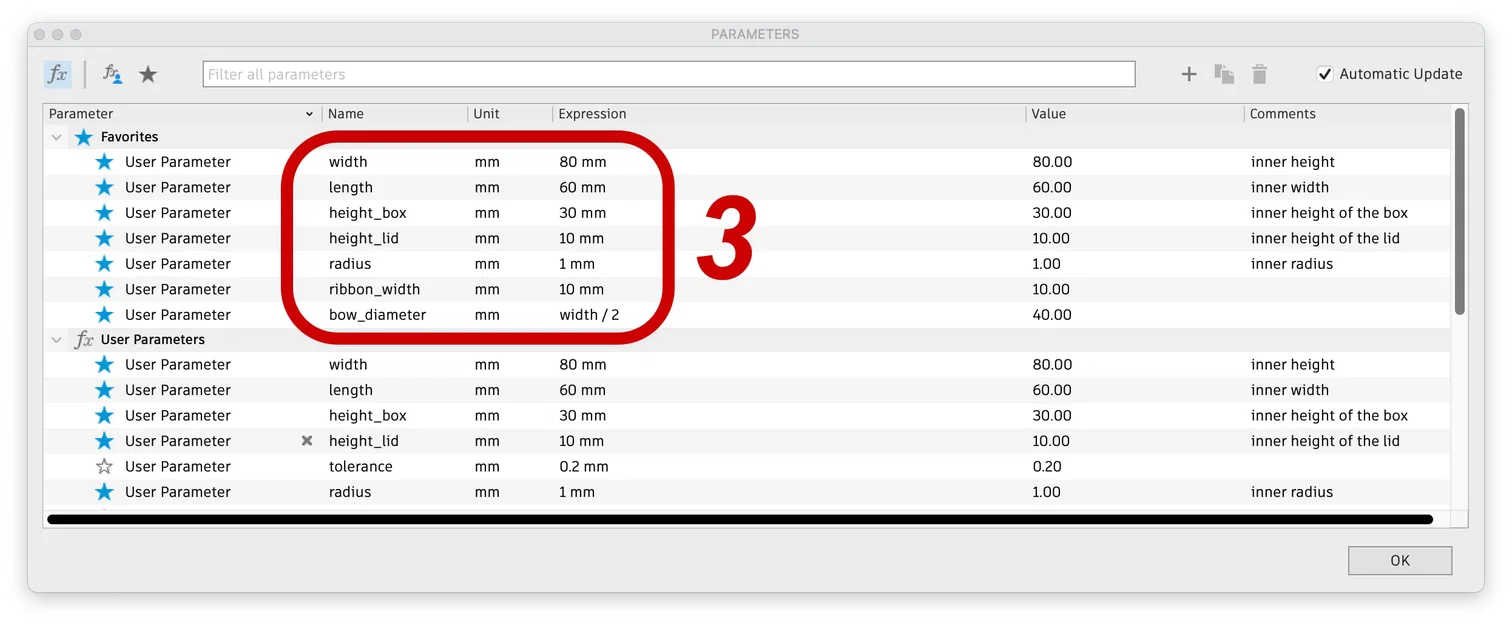Screen dimensions: 1512x625
Task: Select the ribbon_width name cell
Action: point(374,289)
